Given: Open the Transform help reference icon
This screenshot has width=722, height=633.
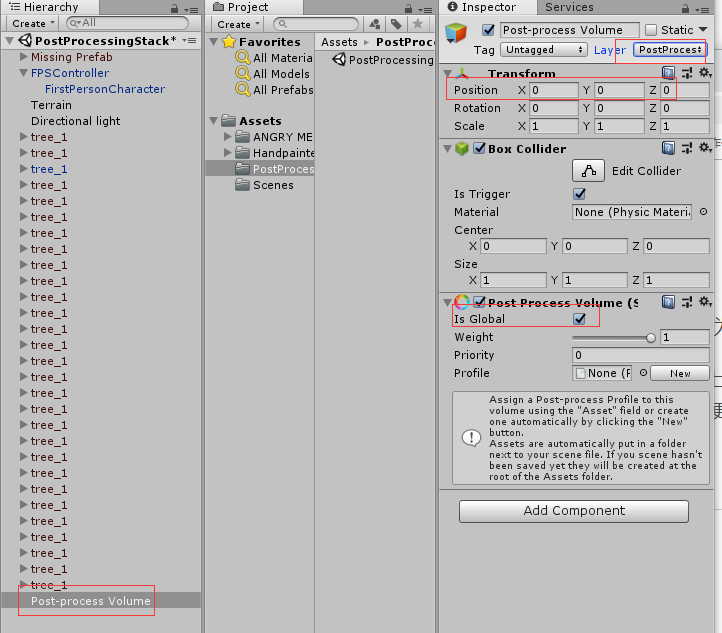Looking at the screenshot, I should tap(668, 73).
